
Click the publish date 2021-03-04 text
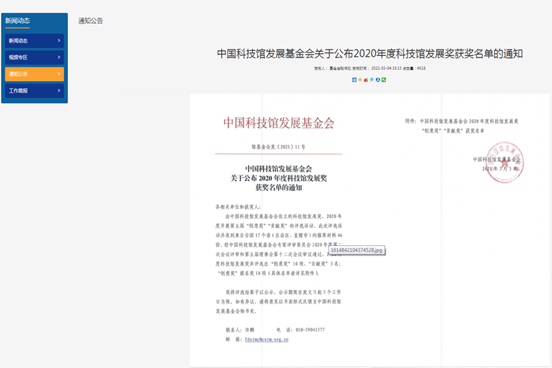coord(380,68)
